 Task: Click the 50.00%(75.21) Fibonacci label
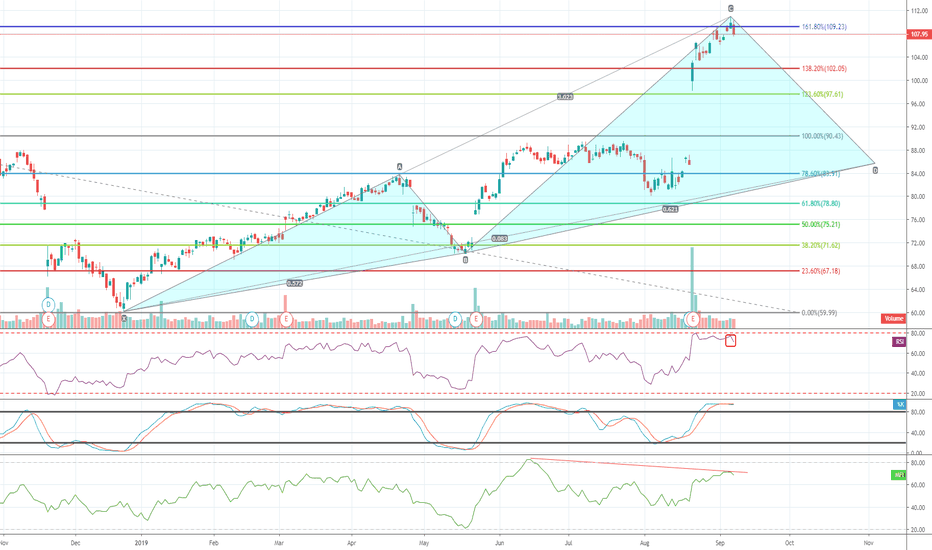pyautogui.click(x=821, y=225)
